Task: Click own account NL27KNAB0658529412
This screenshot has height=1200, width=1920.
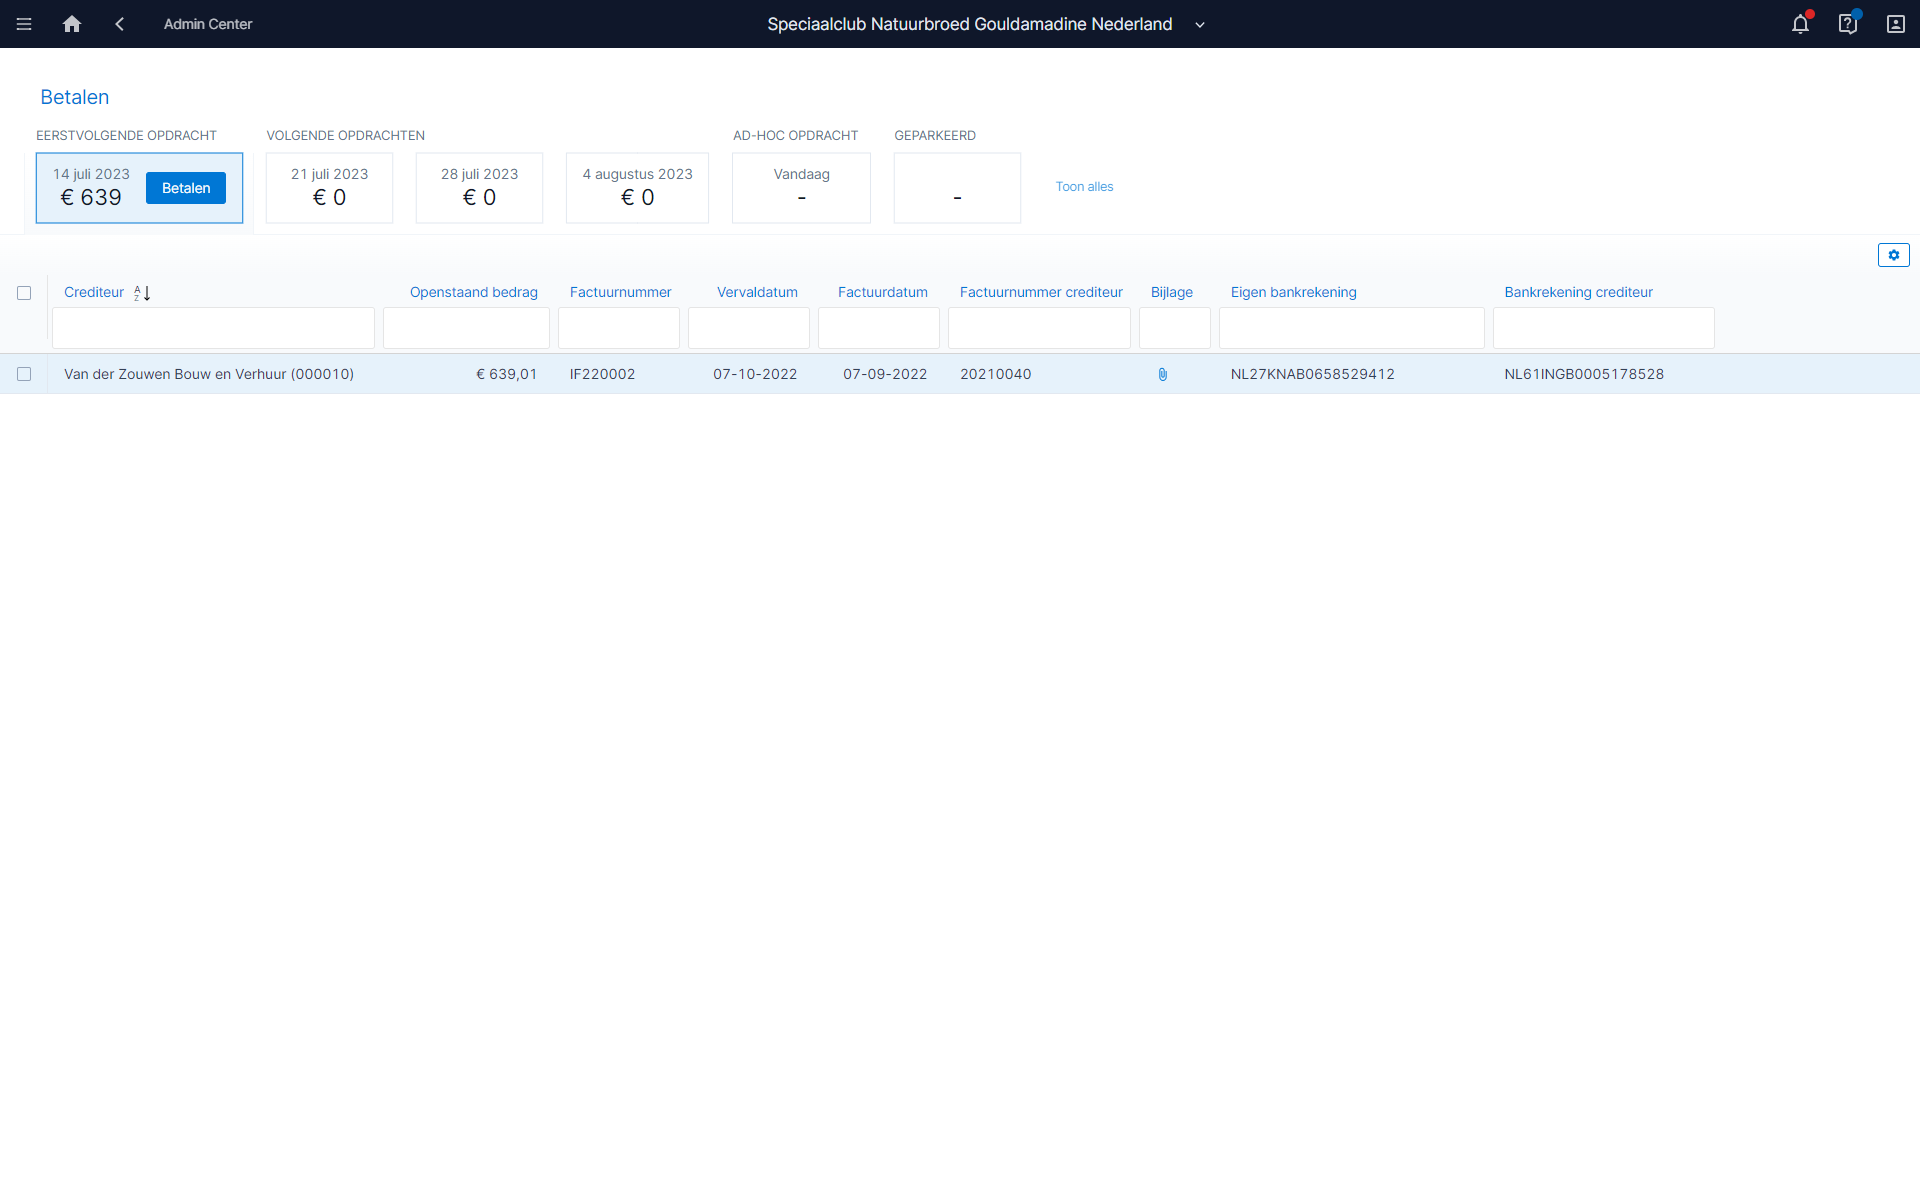Action: [x=1313, y=374]
